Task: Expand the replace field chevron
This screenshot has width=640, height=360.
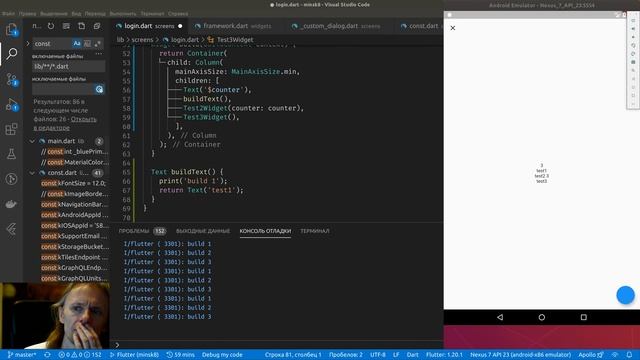Action: [x=28, y=43]
